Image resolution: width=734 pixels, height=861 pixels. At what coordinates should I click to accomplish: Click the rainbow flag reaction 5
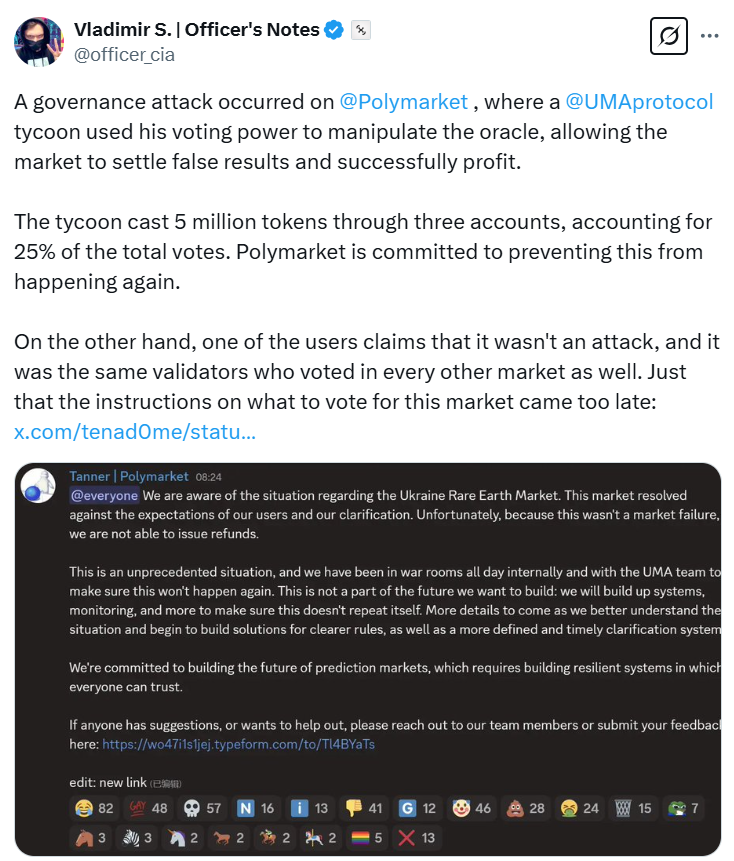coord(365,837)
